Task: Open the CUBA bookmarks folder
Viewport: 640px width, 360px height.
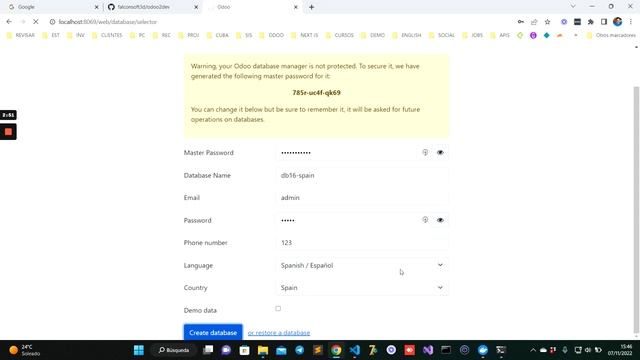Action: (x=218, y=35)
